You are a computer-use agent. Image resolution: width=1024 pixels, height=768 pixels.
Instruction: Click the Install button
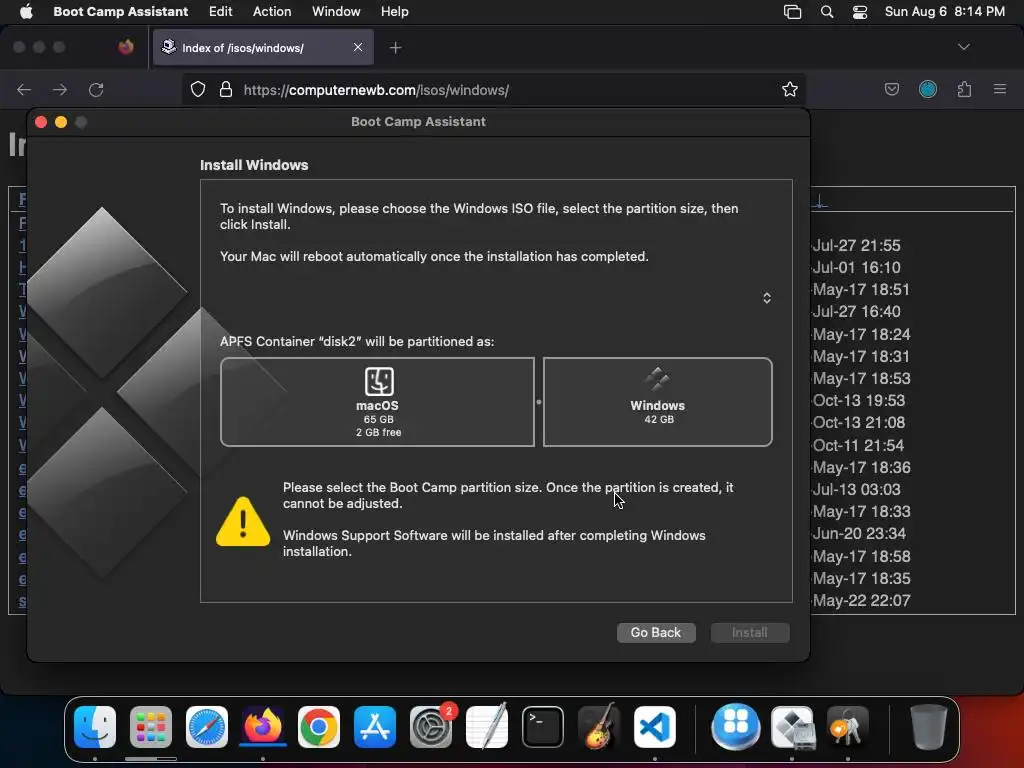point(750,632)
